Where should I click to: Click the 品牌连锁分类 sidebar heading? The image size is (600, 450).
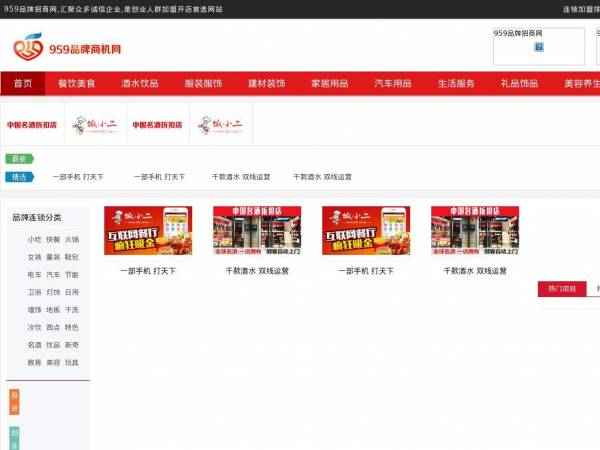point(37,217)
